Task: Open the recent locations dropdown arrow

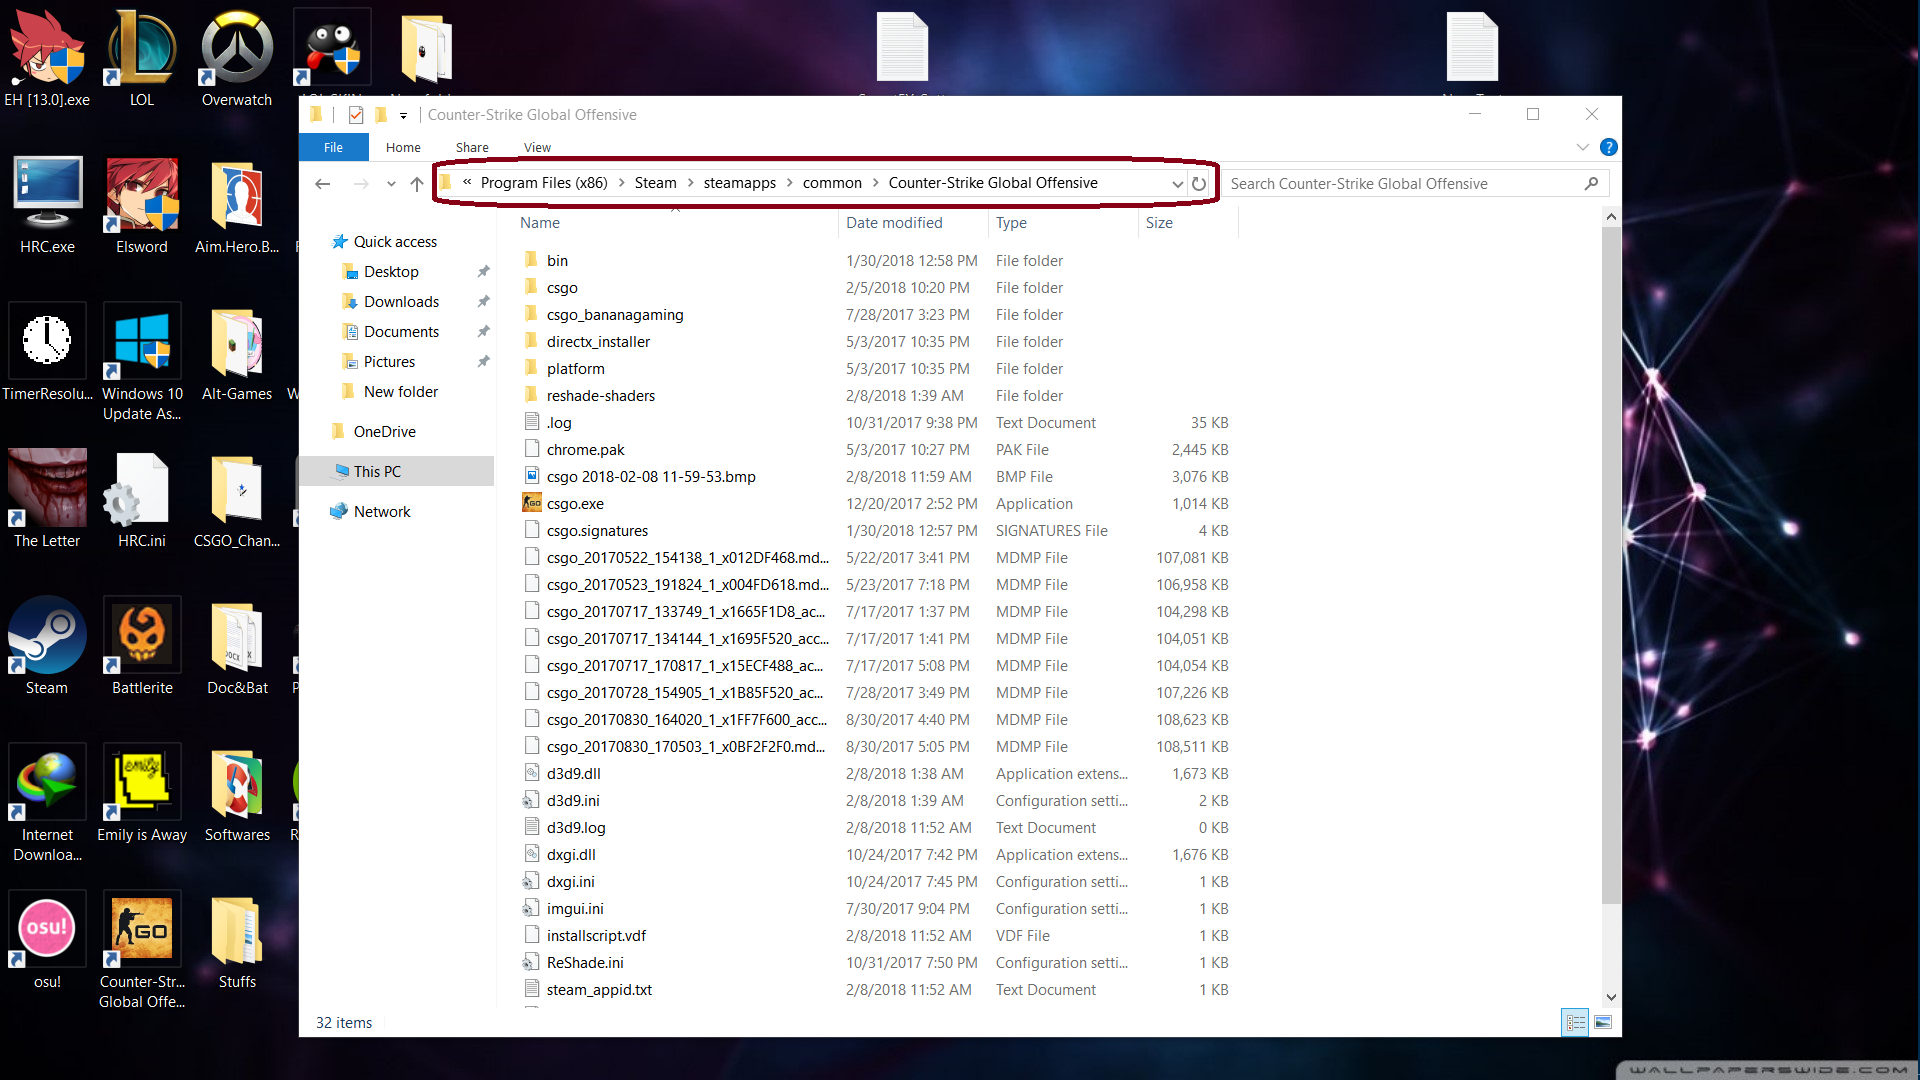Action: point(391,183)
